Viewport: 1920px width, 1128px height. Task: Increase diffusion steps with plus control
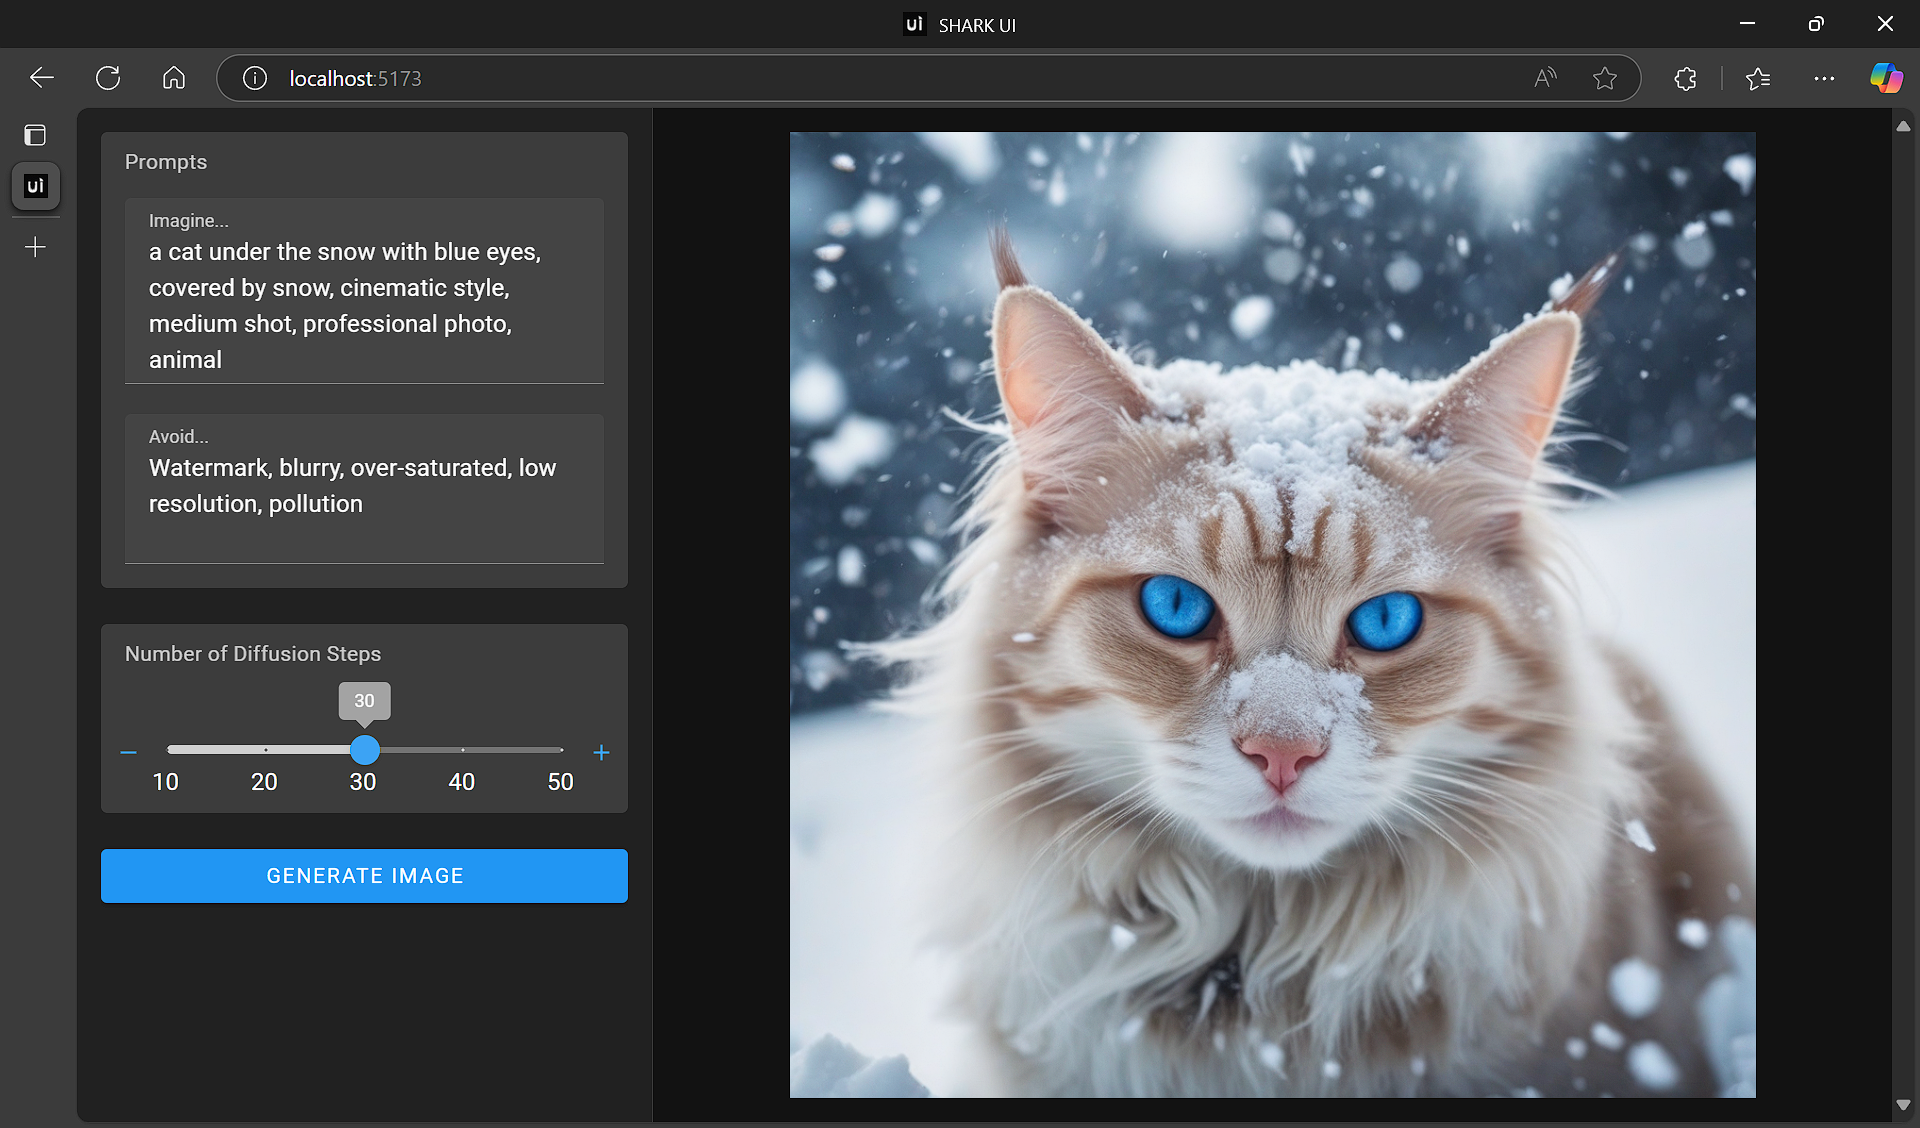(x=601, y=752)
